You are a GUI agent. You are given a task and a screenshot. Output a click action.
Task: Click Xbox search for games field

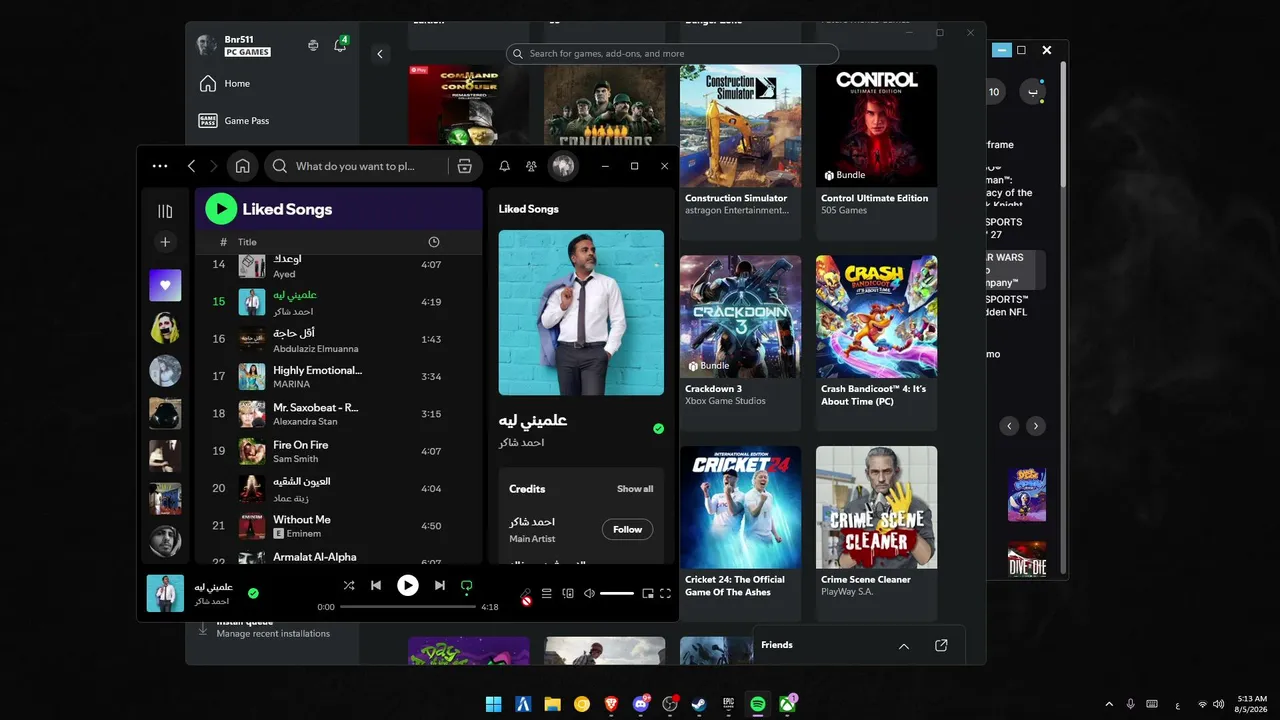(x=672, y=54)
